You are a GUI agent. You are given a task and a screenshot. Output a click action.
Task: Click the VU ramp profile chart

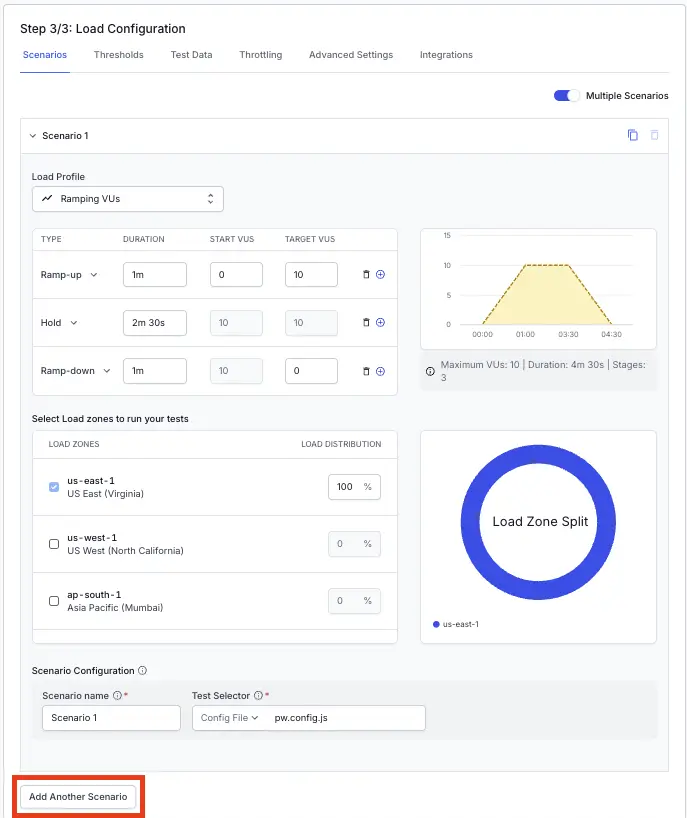(538, 288)
